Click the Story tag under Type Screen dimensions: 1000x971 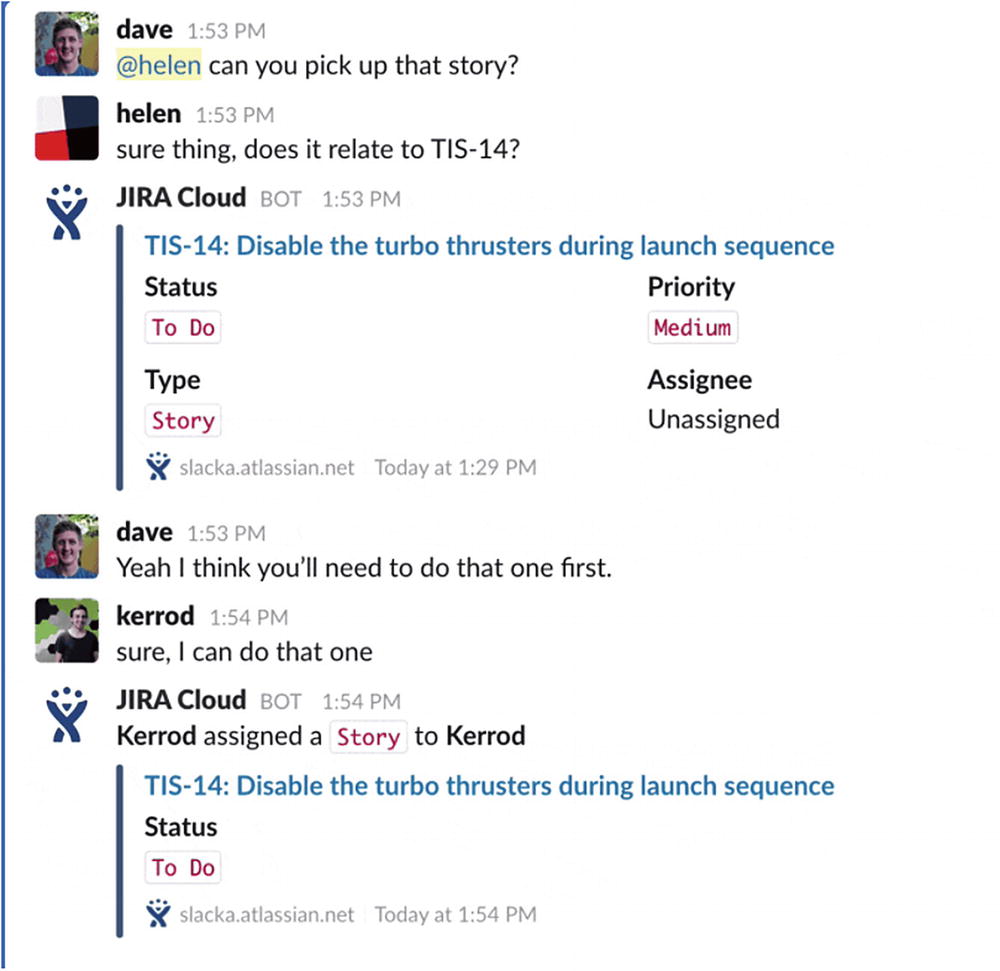(x=182, y=421)
